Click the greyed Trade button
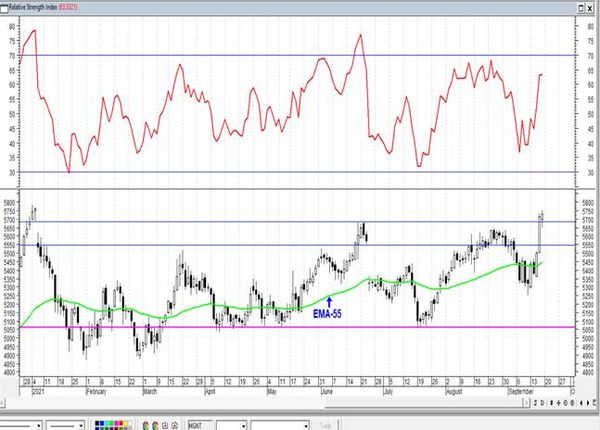Image resolution: width=600 pixels, height=430 pixels. (325, 426)
